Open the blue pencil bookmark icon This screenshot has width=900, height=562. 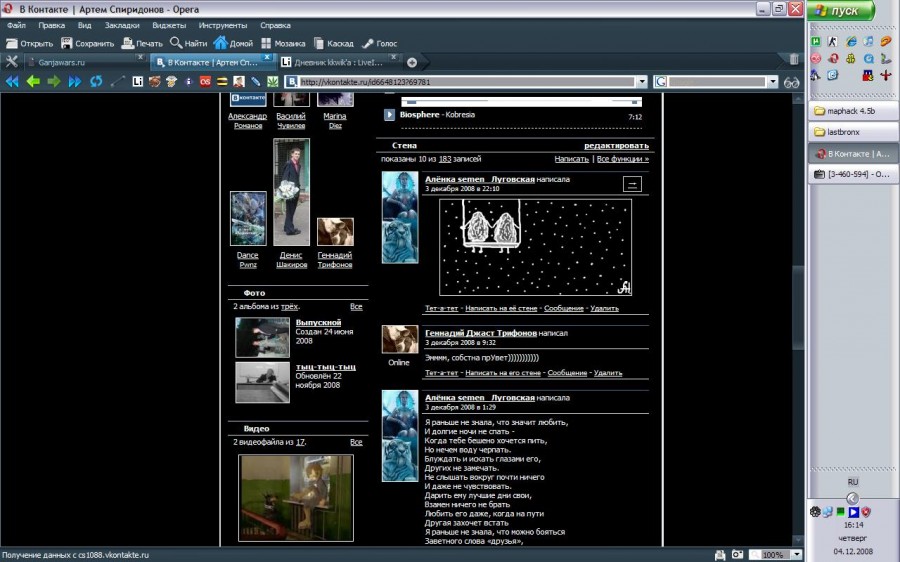click(255, 82)
